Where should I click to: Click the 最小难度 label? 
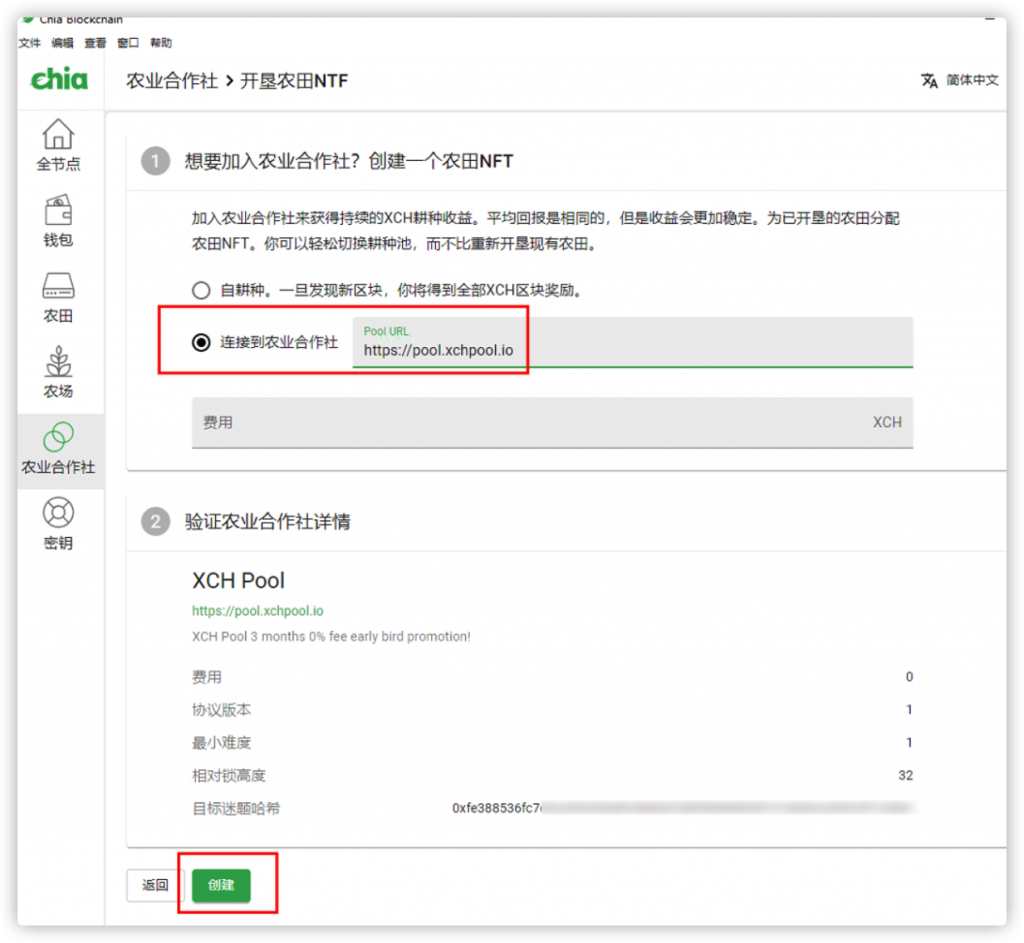(221, 743)
